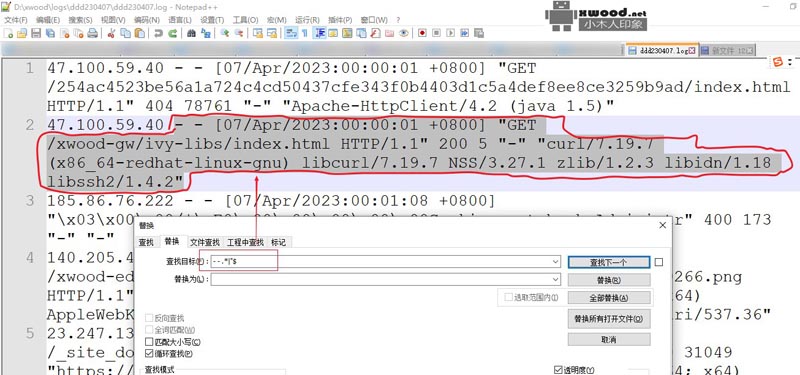Click the 查找下一个 button
Viewport: 800px width, 375px height.
609,262
